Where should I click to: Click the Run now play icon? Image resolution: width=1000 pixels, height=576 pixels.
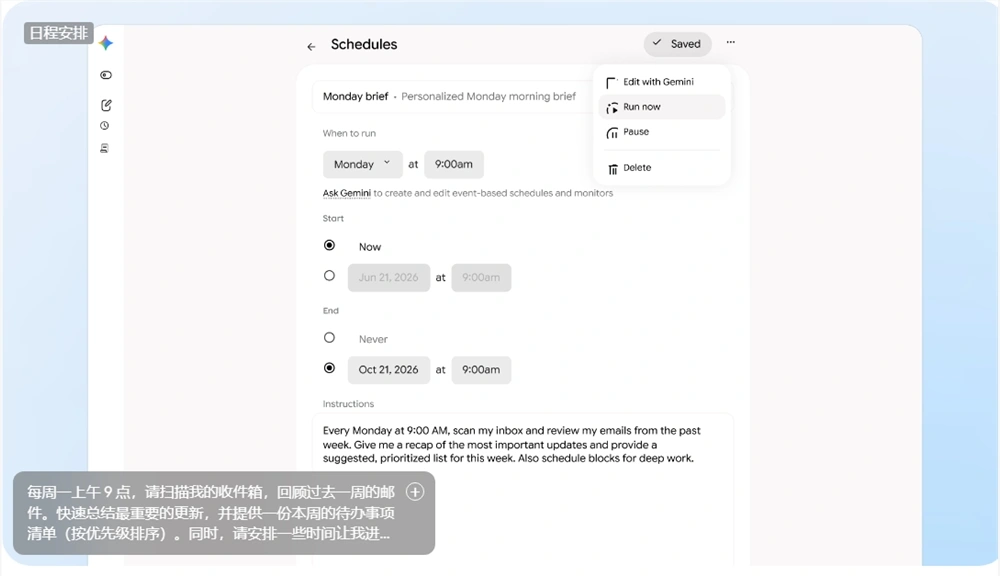612,108
